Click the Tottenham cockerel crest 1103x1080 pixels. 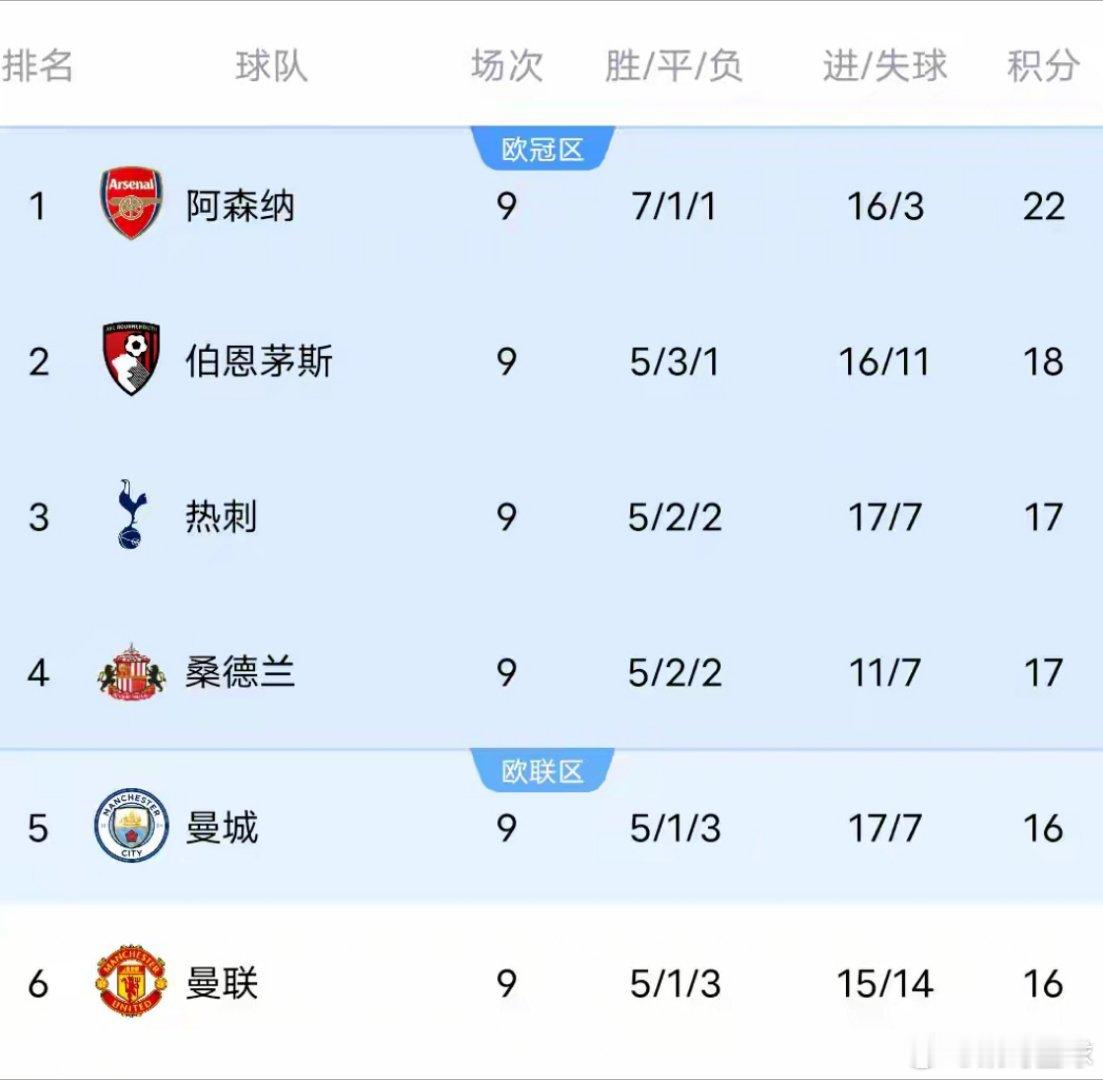click(131, 515)
